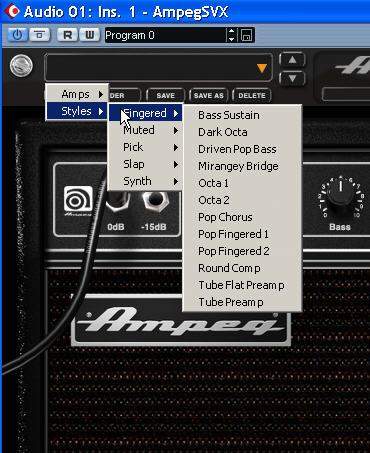The image size is (370, 453).
Task: Expand the Amps submenu
Action: point(77,94)
